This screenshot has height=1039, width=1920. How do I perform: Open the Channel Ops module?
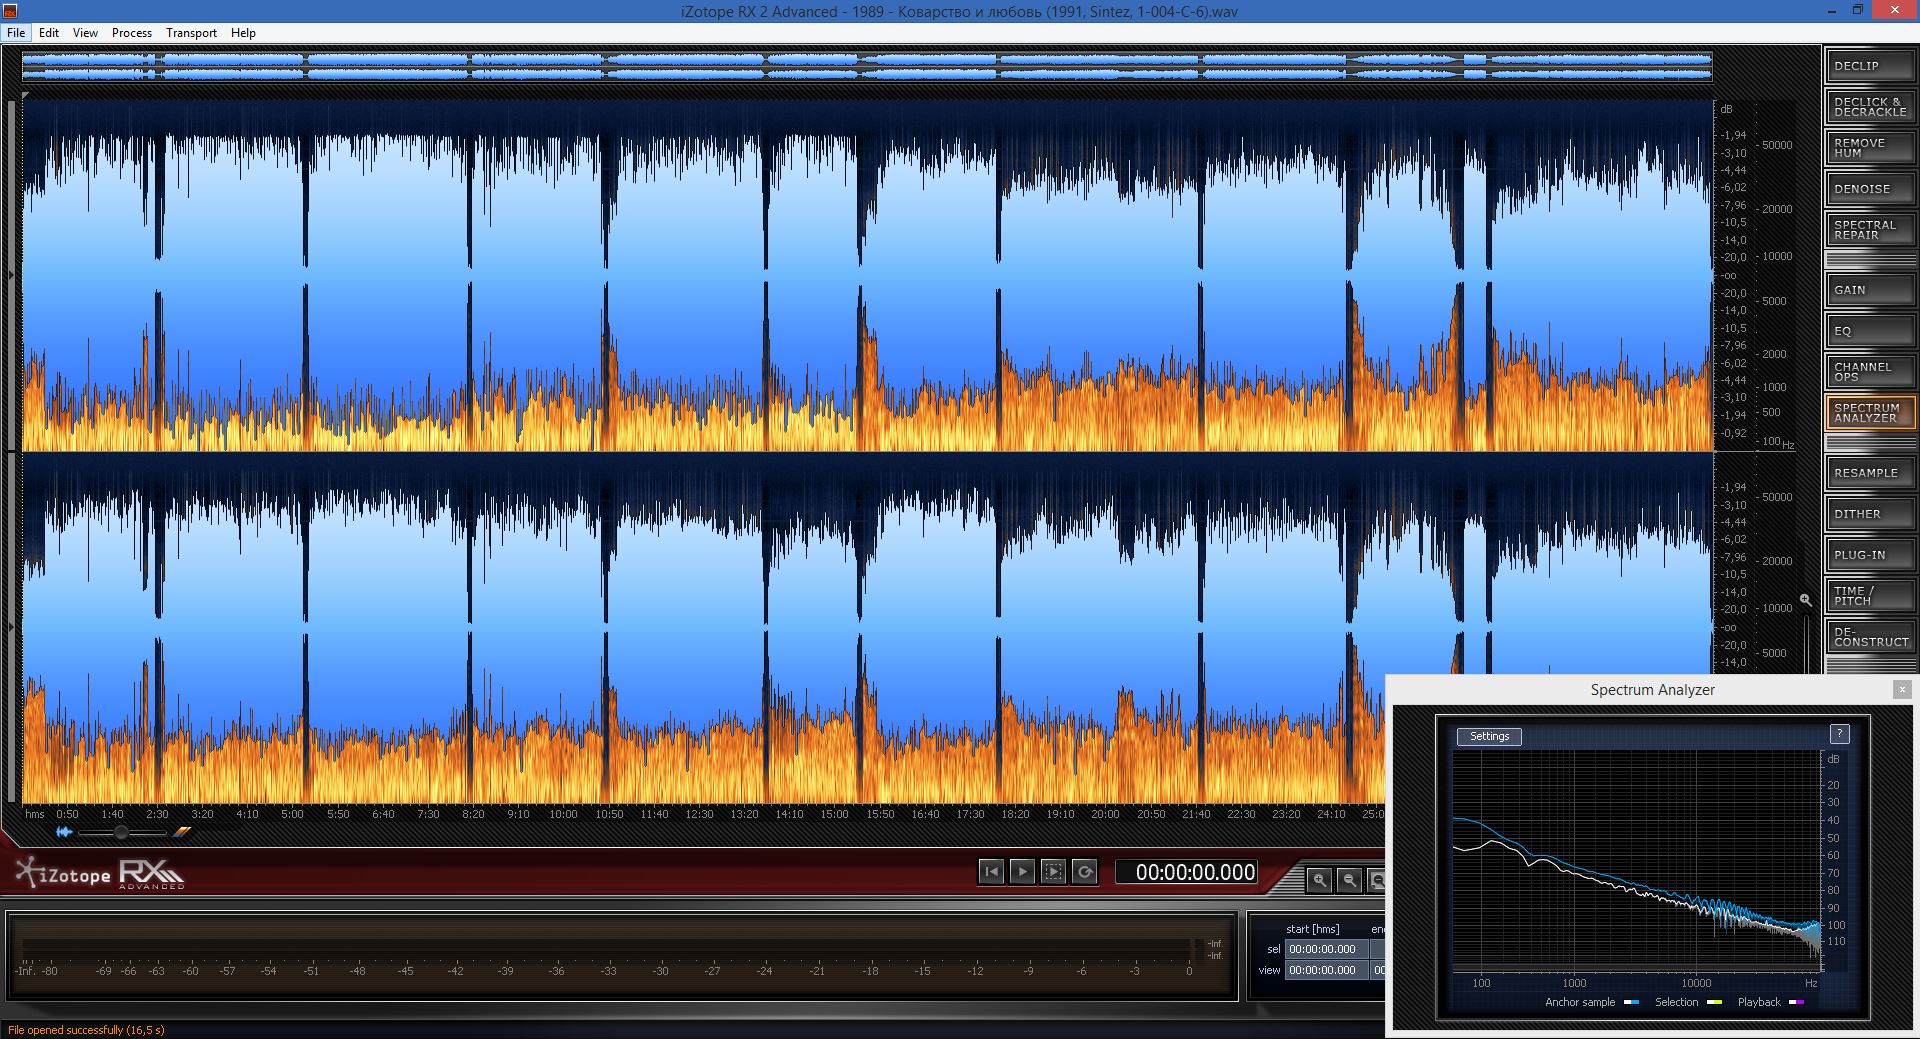[1869, 372]
